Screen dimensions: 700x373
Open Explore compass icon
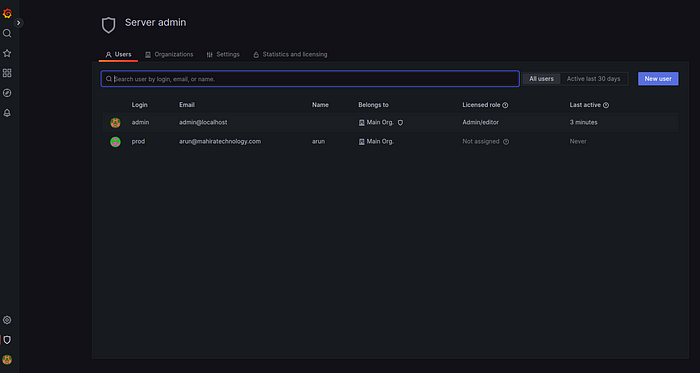pyautogui.click(x=7, y=93)
